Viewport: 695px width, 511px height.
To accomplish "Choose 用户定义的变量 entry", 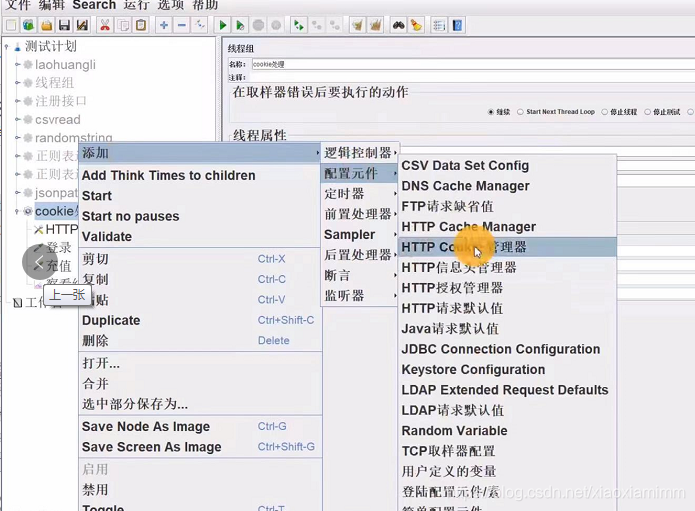I will [x=508, y=471].
